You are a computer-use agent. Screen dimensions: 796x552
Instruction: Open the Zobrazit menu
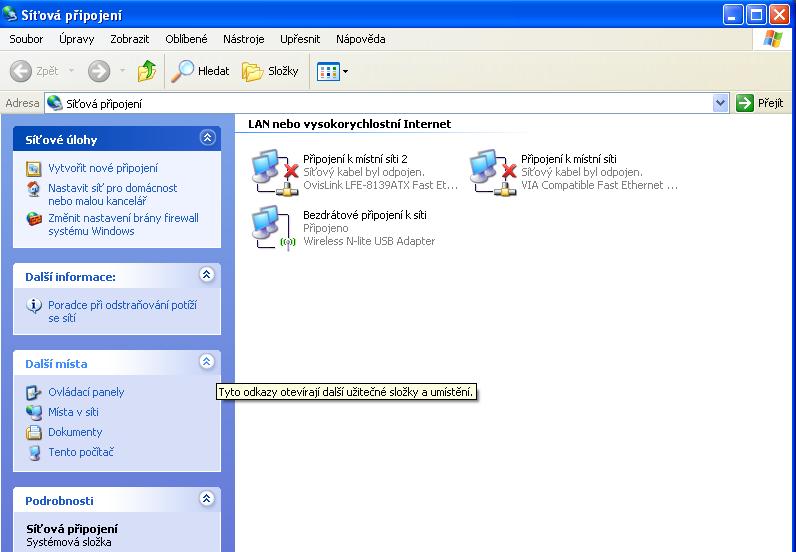(x=130, y=39)
